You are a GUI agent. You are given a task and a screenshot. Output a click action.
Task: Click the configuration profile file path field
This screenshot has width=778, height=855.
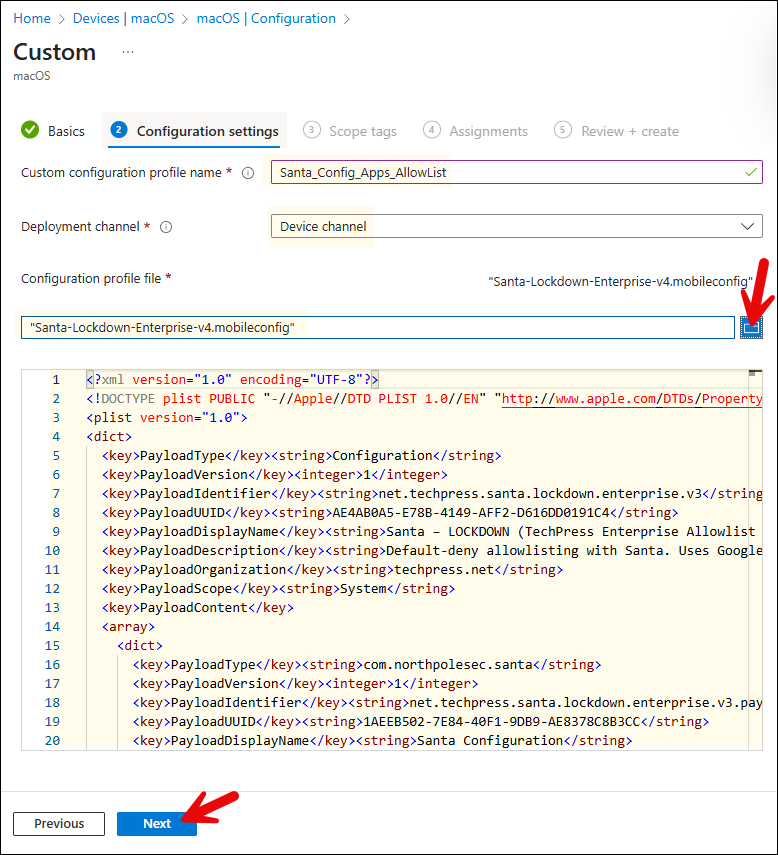[378, 327]
